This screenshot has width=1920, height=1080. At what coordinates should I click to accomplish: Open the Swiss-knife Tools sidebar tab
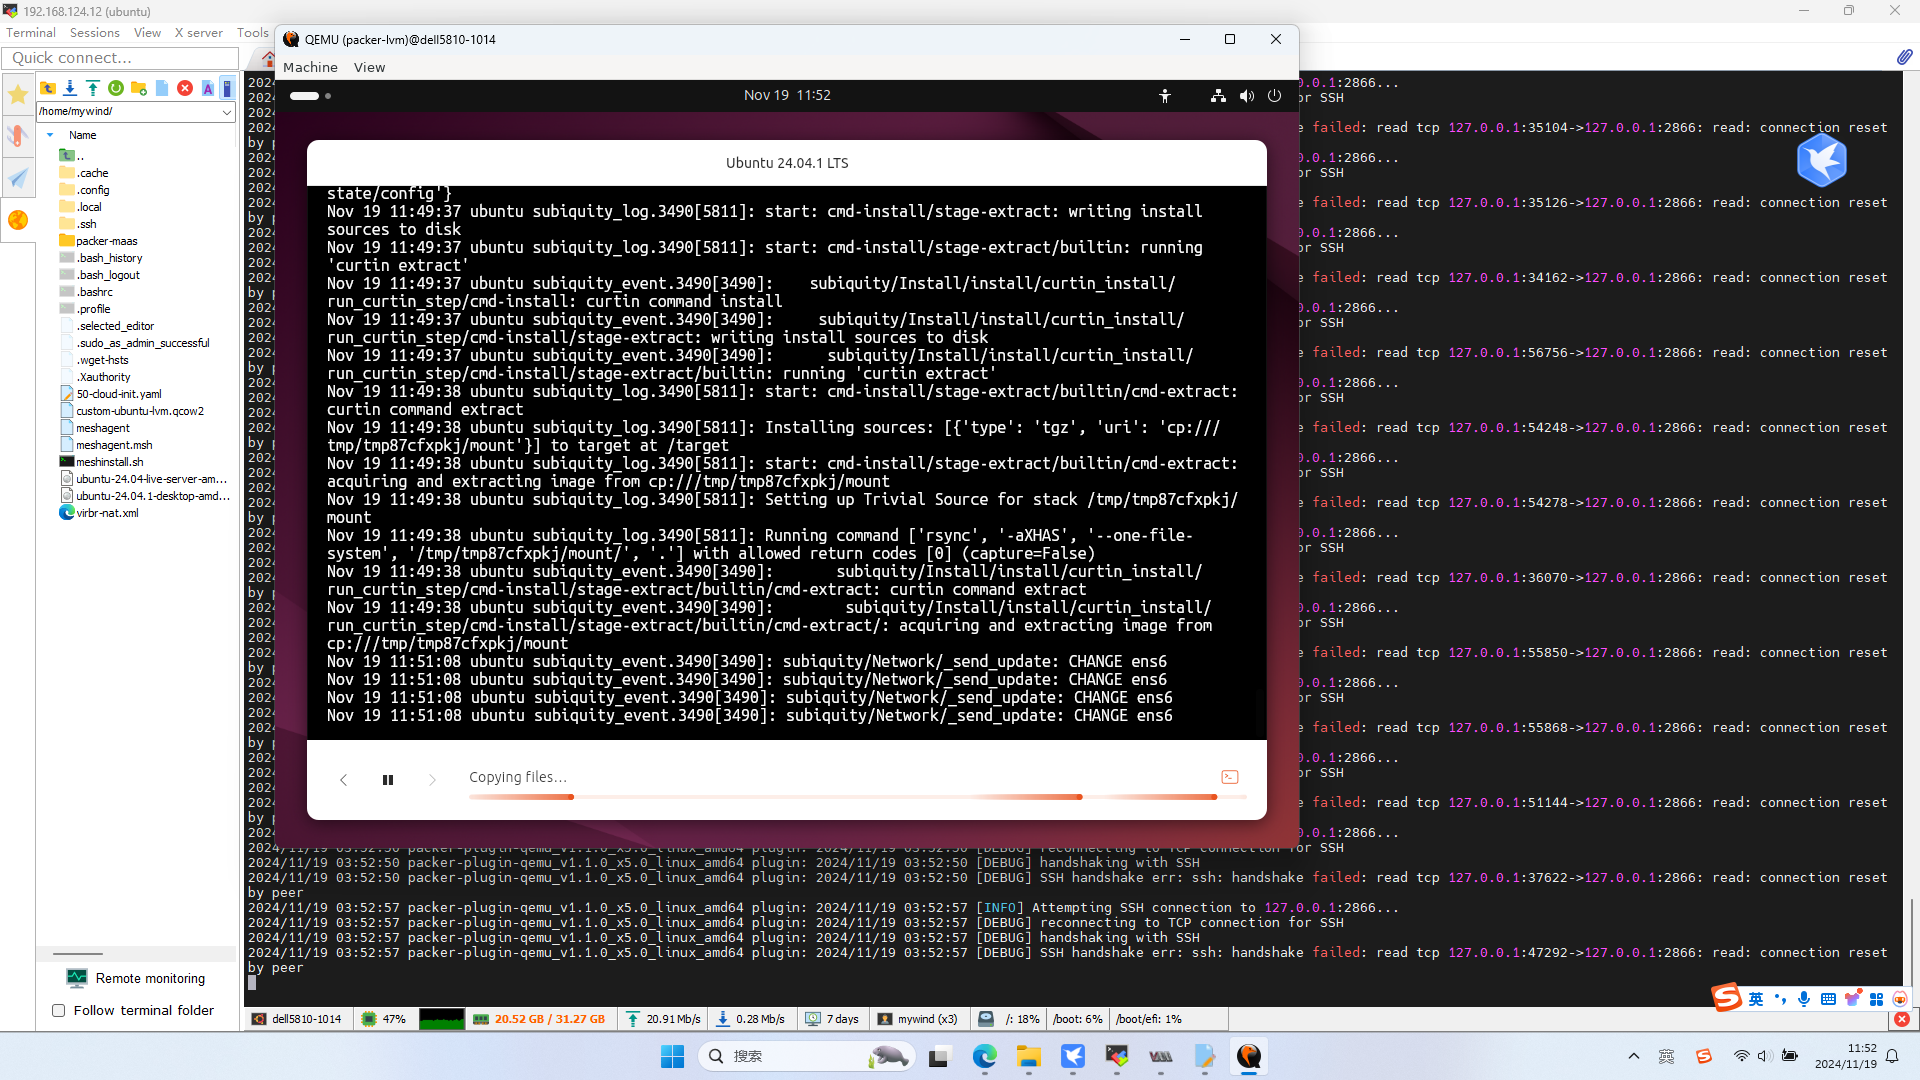coord(18,136)
